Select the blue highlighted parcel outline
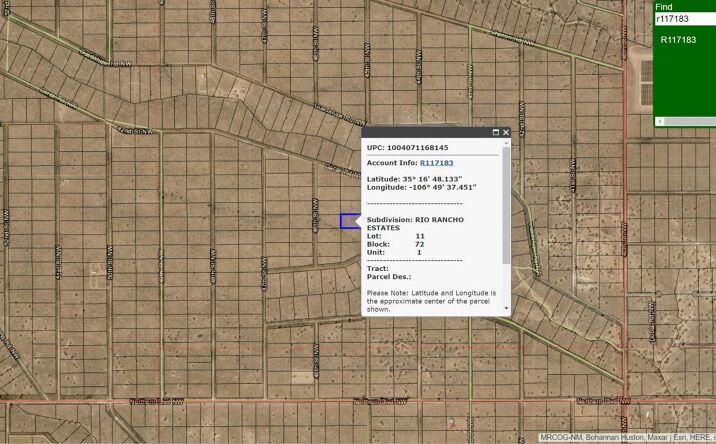The image size is (716, 444). click(350, 221)
